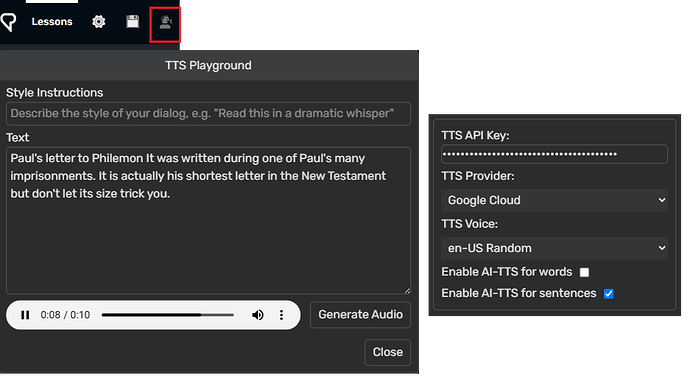Enable AI-TTS for words checkbox
Viewport: 690px width, 380px height.
click(x=584, y=272)
